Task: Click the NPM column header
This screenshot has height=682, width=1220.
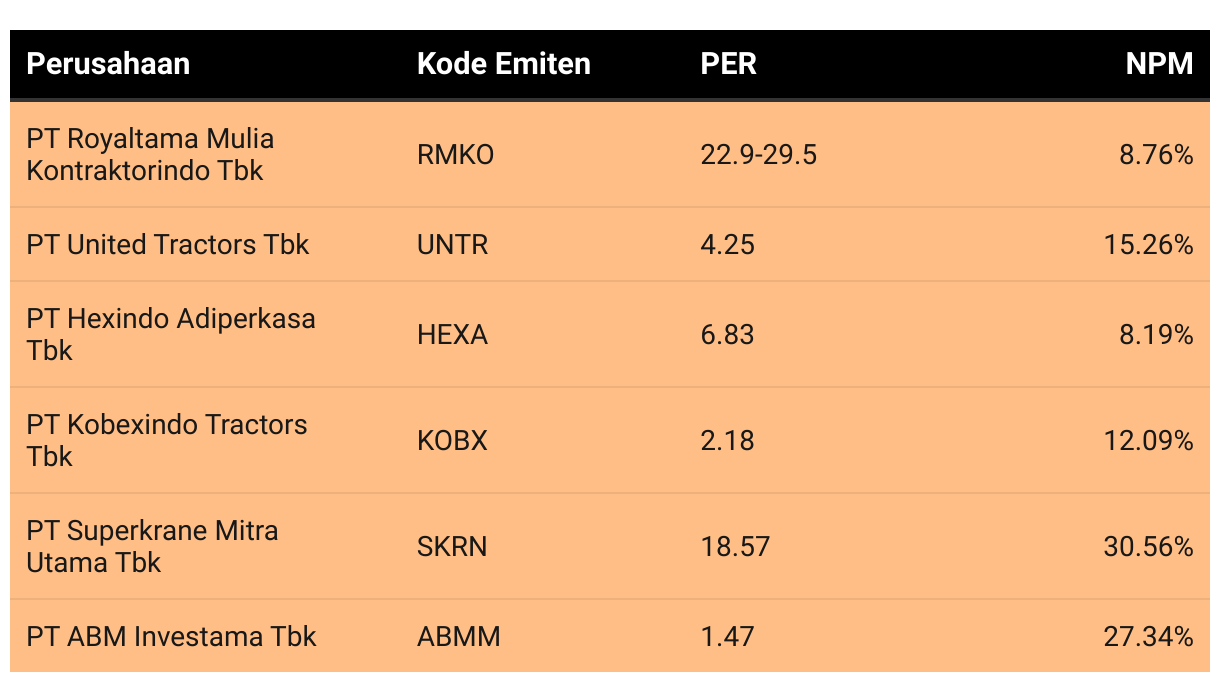Action: (1159, 65)
